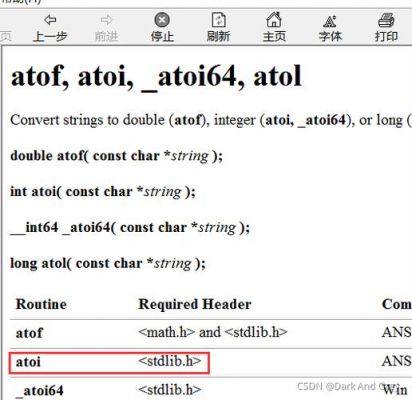Refresh the help page via 刷新 icon
Image resolution: width=412 pixels, height=400 pixels.
(x=218, y=27)
